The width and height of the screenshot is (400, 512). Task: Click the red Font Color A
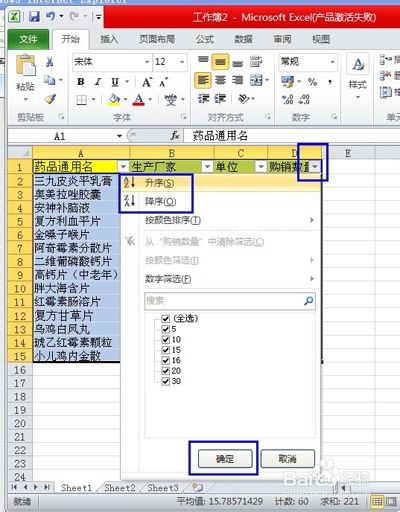[139, 99]
